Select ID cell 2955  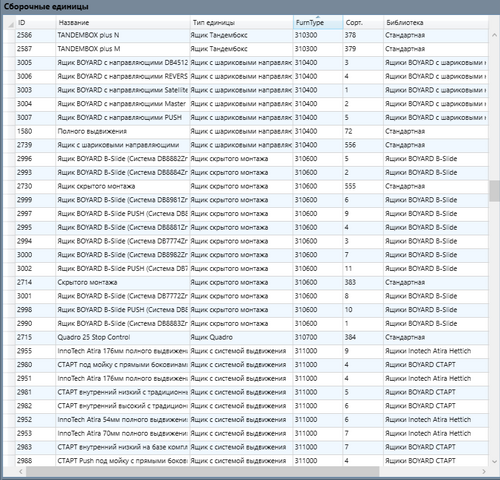36,351
